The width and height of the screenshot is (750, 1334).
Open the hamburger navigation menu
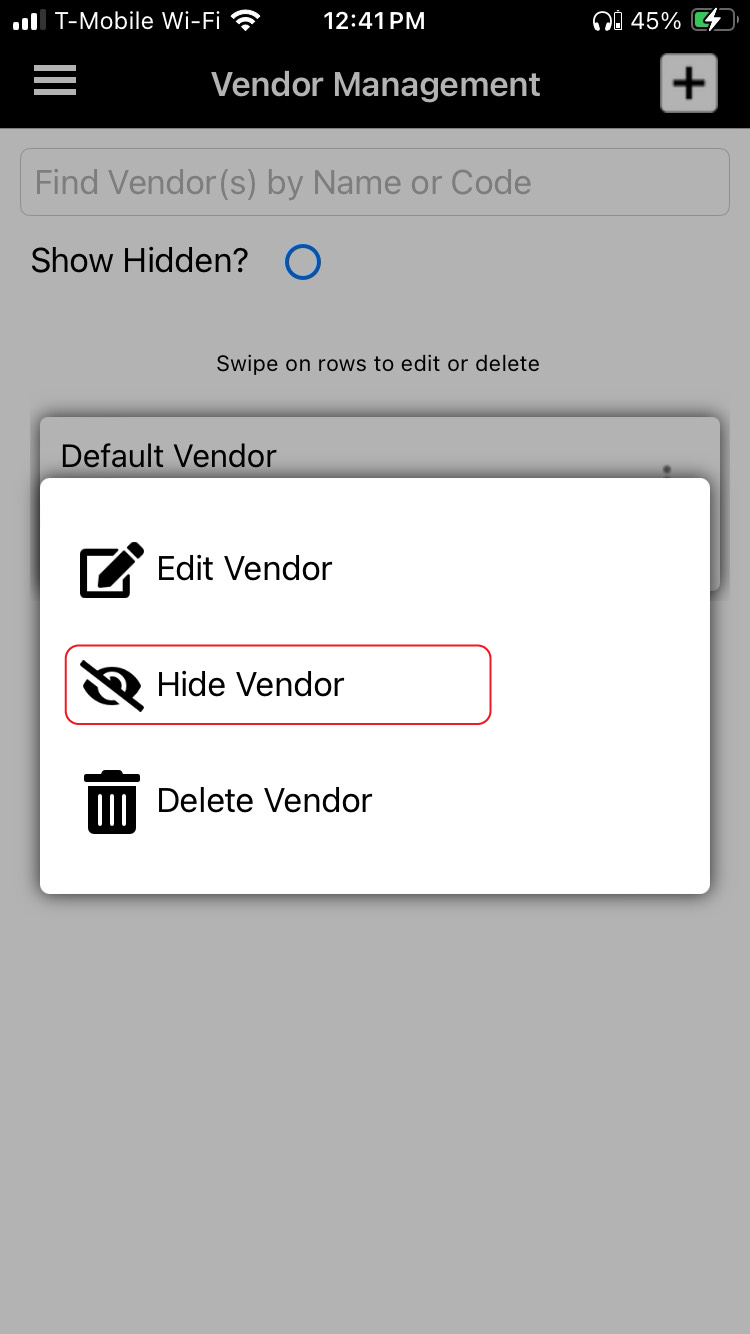coord(55,81)
